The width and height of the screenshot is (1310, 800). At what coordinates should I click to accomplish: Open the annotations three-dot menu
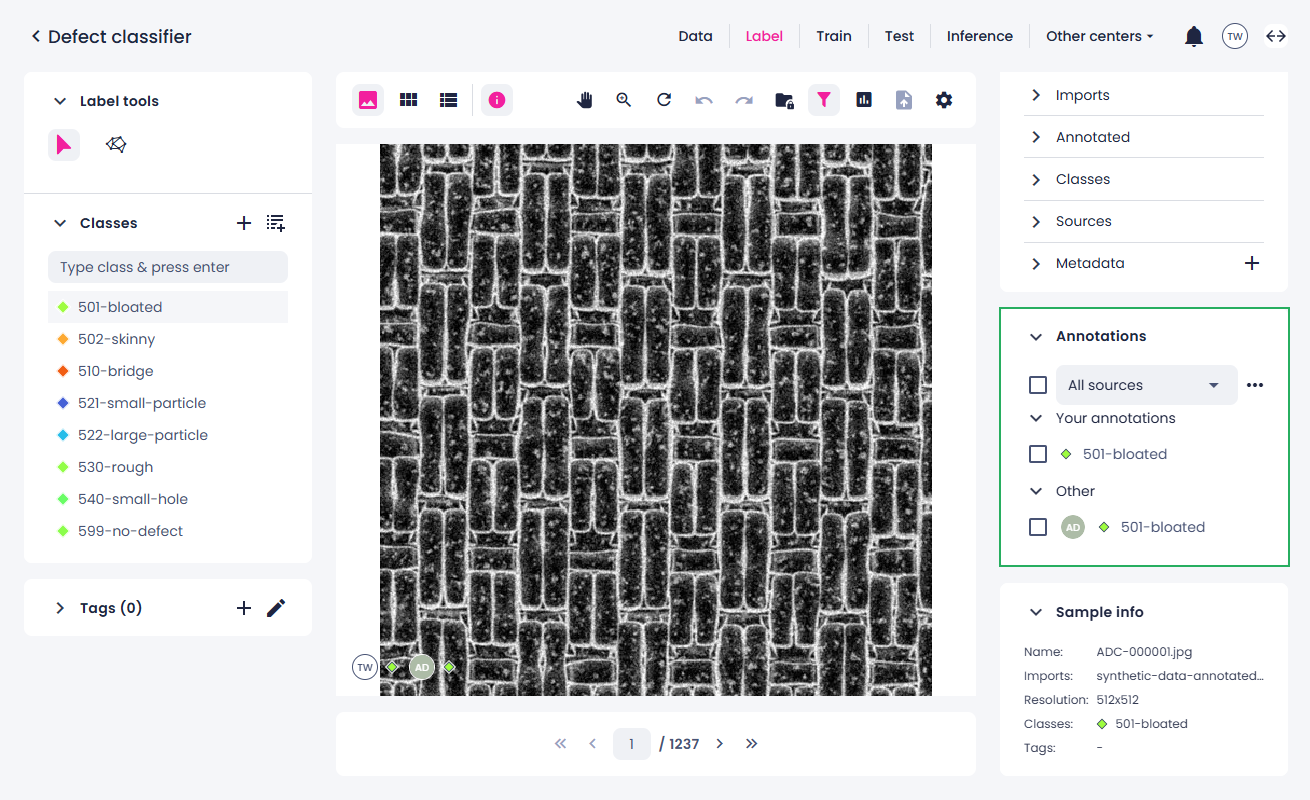tap(1255, 385)
